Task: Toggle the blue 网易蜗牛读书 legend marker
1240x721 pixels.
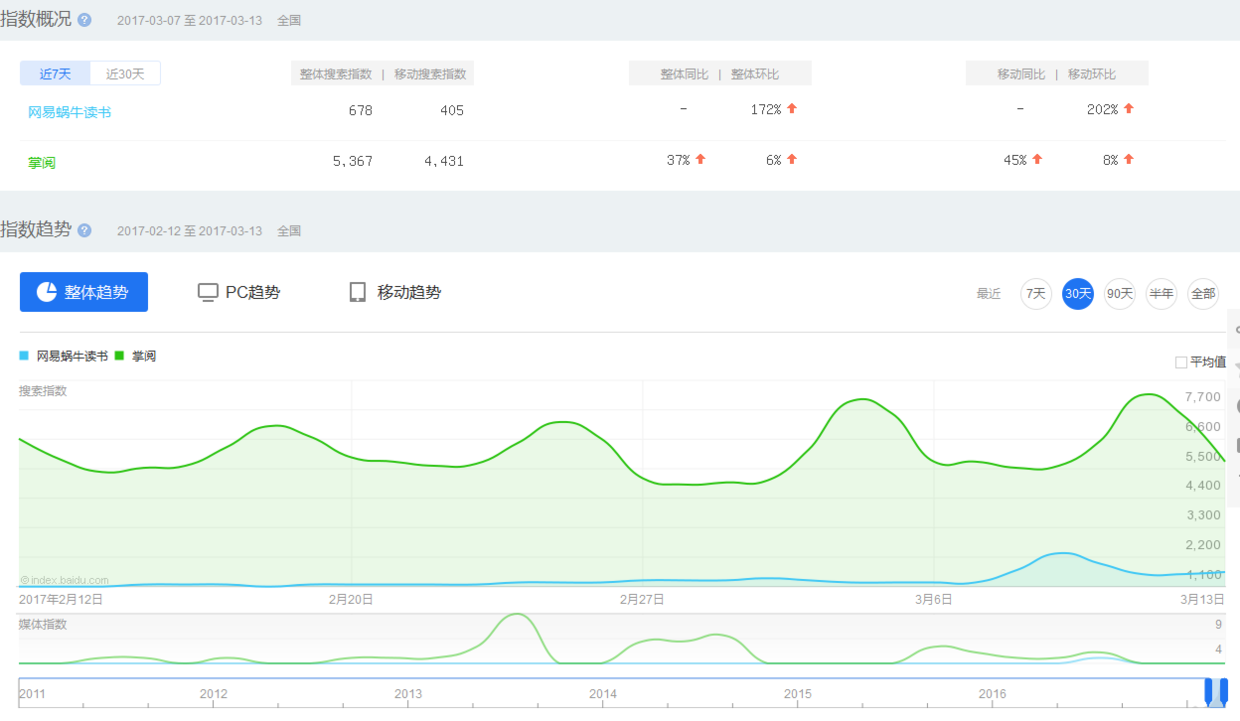Action: point(24,356)
